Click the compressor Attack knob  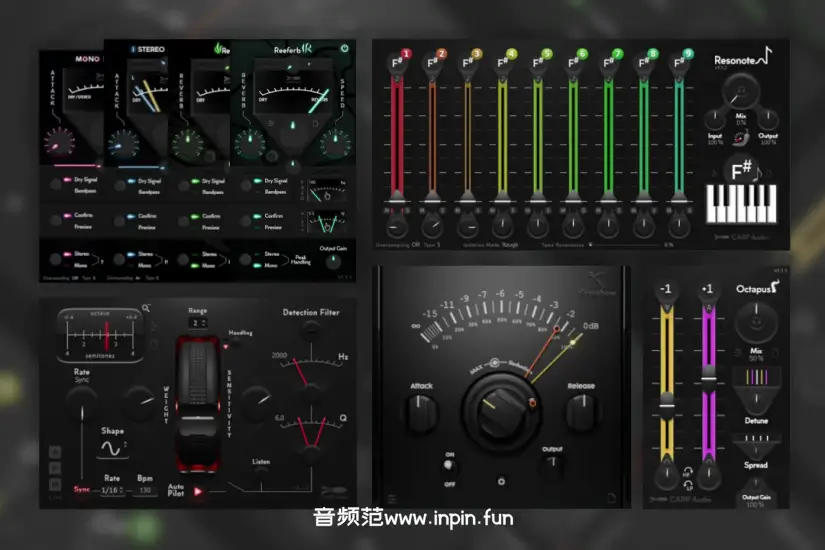tap(422, 411)
